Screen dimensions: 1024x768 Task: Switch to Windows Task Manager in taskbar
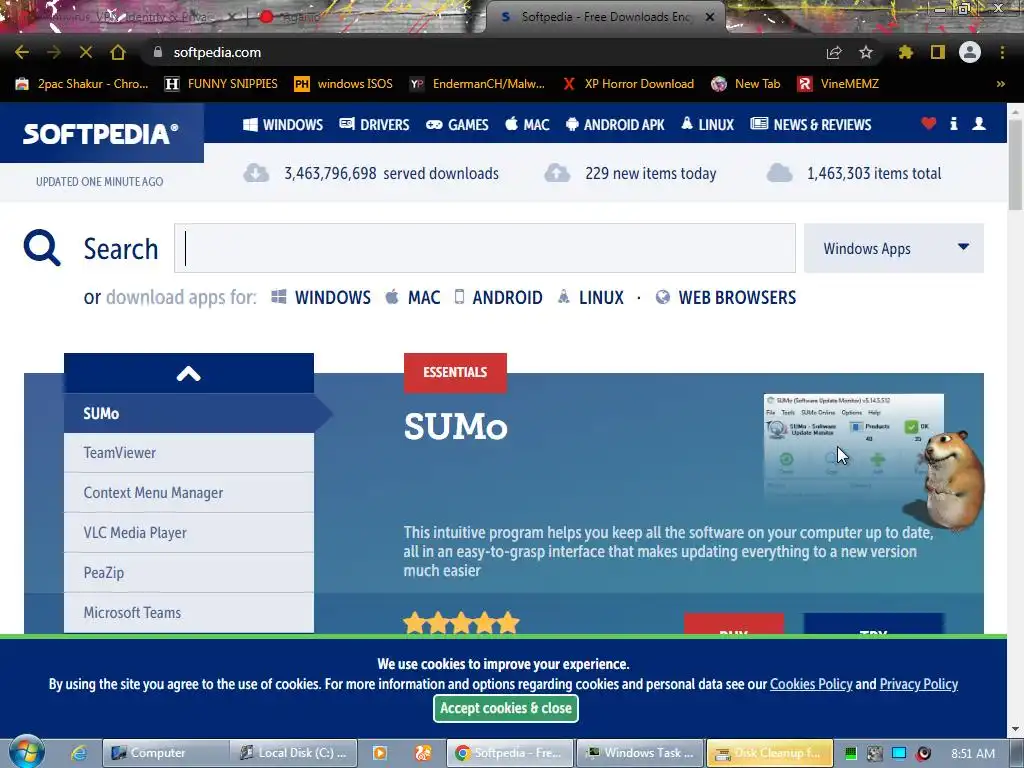pyautogui.click(x=640, y=753)
